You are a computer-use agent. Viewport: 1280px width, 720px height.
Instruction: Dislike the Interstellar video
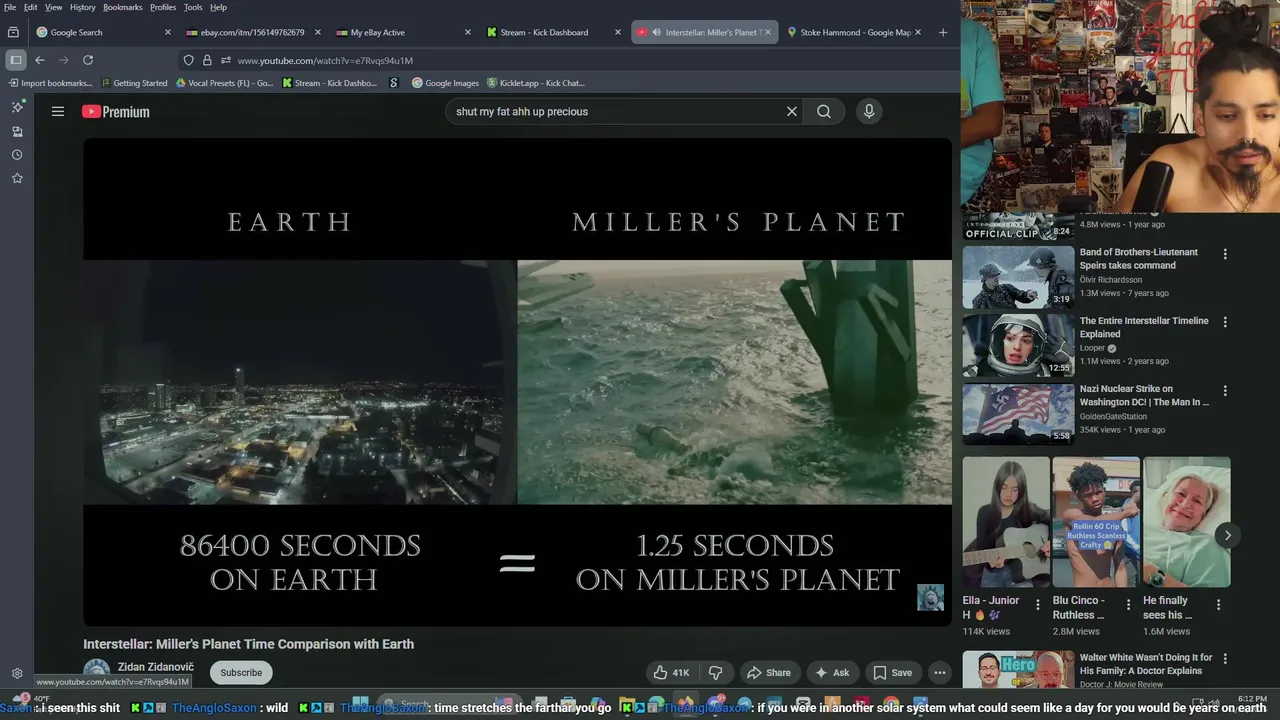(715, 673)
